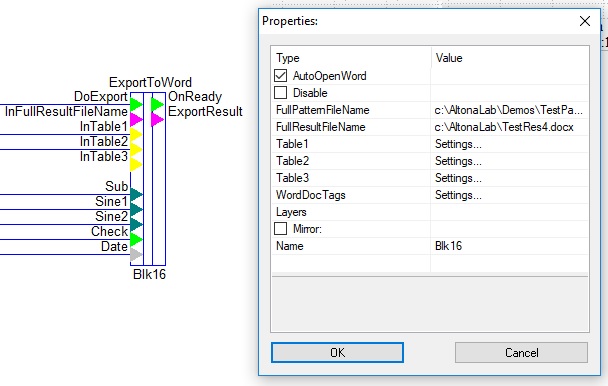Screen dimensions: 608x386
Task: Click the teal Sine1 input pin
Action: (136, 209)
